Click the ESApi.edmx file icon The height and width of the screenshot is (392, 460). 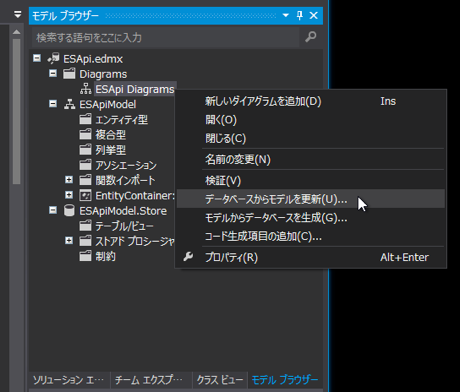point(53,59)
